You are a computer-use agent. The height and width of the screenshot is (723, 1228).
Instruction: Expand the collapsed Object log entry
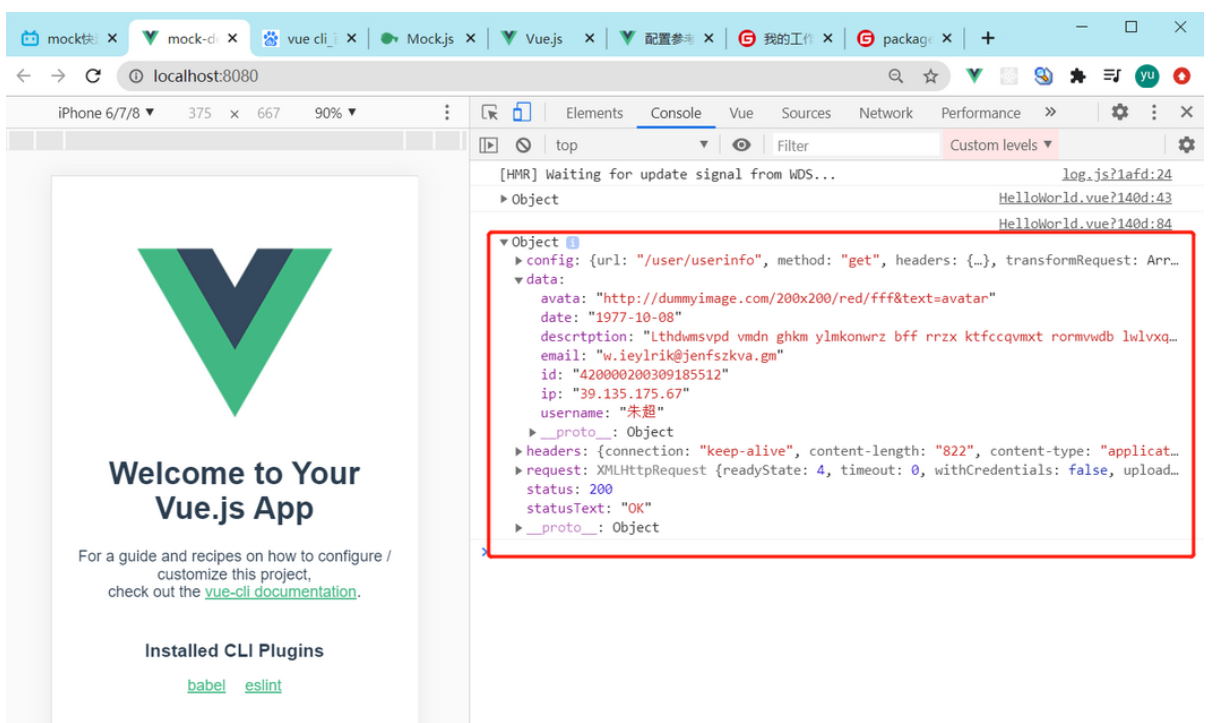point(504,199)
